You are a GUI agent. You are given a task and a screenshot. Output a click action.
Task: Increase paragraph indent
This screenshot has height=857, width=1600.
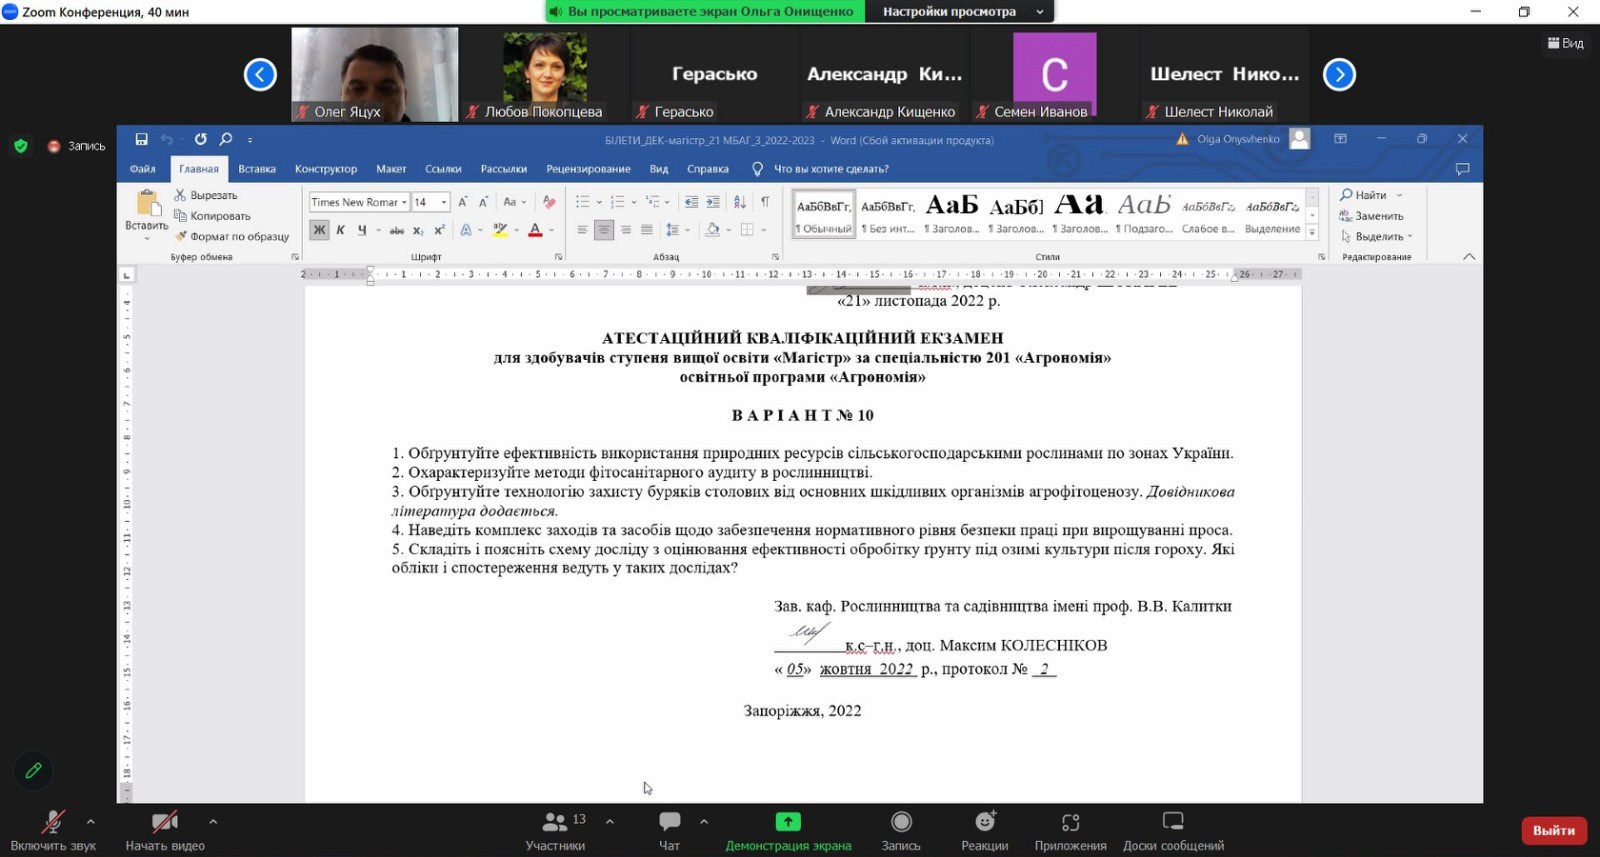713,202
